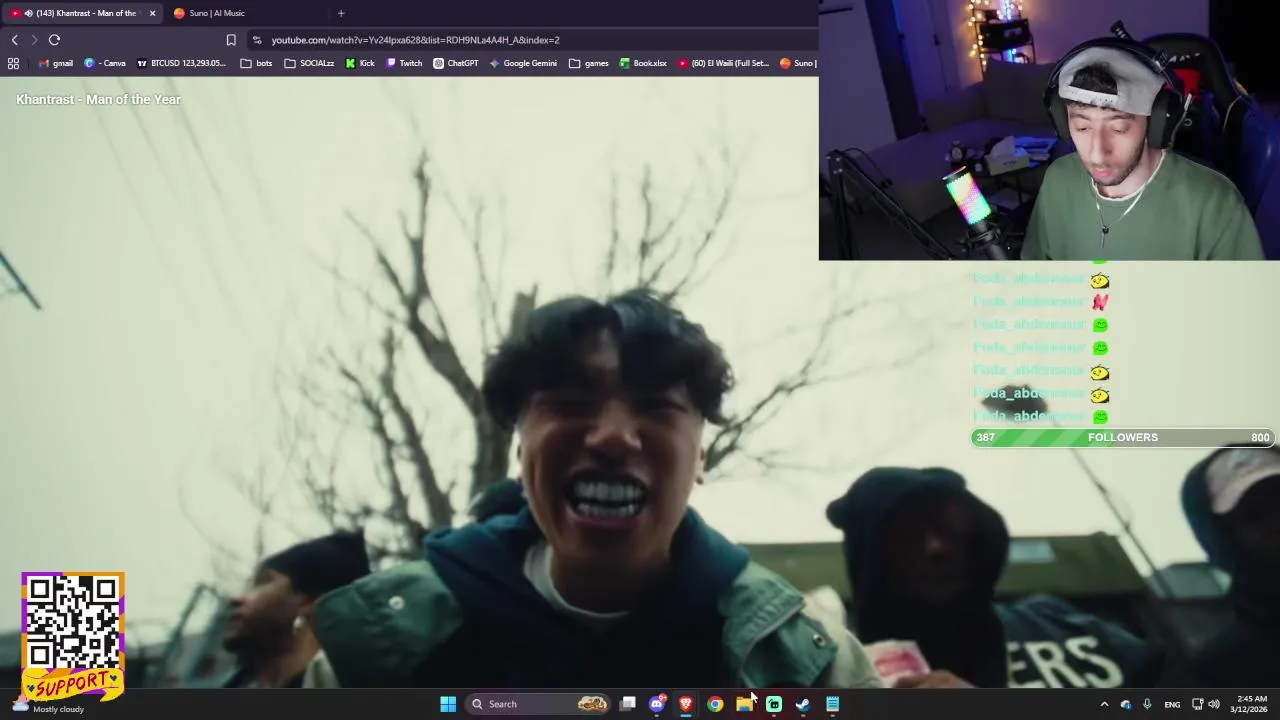Mute the tab via its audio speaker icon
The image size is (1280, 720).
pyautogui.click(x=28, y=13)
